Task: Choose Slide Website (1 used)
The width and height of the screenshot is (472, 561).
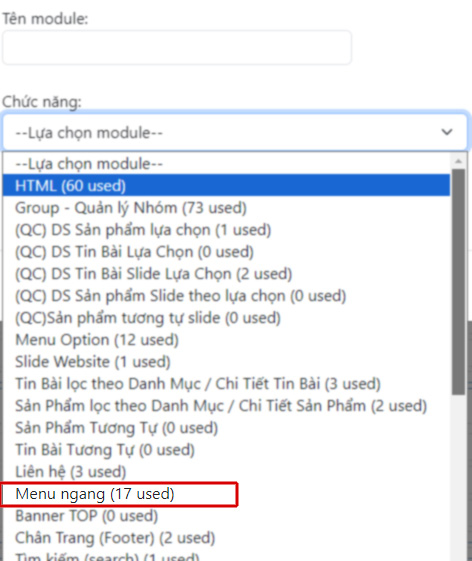Action: pos(226,362)
